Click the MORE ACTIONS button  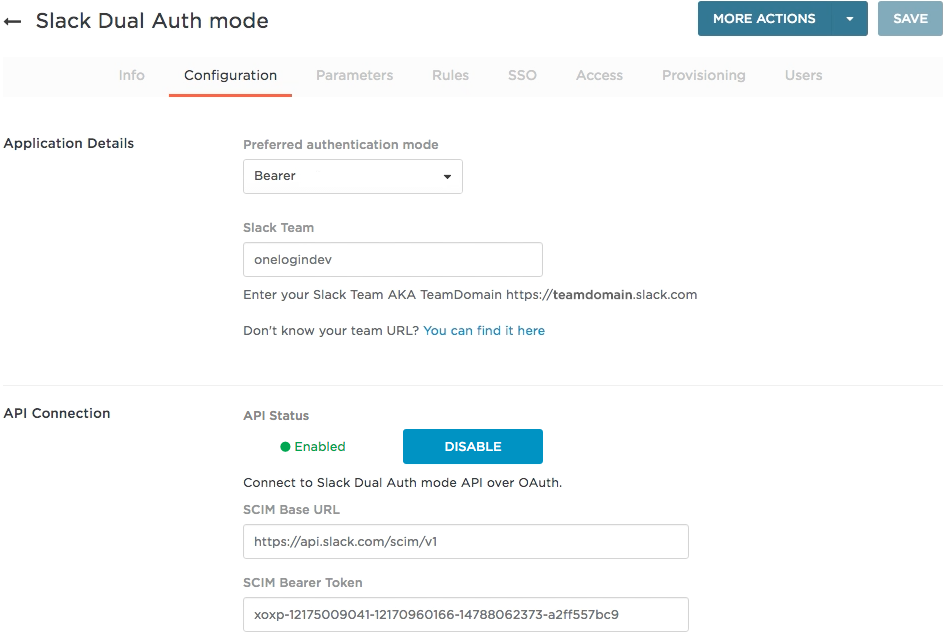tap(764, 19)
